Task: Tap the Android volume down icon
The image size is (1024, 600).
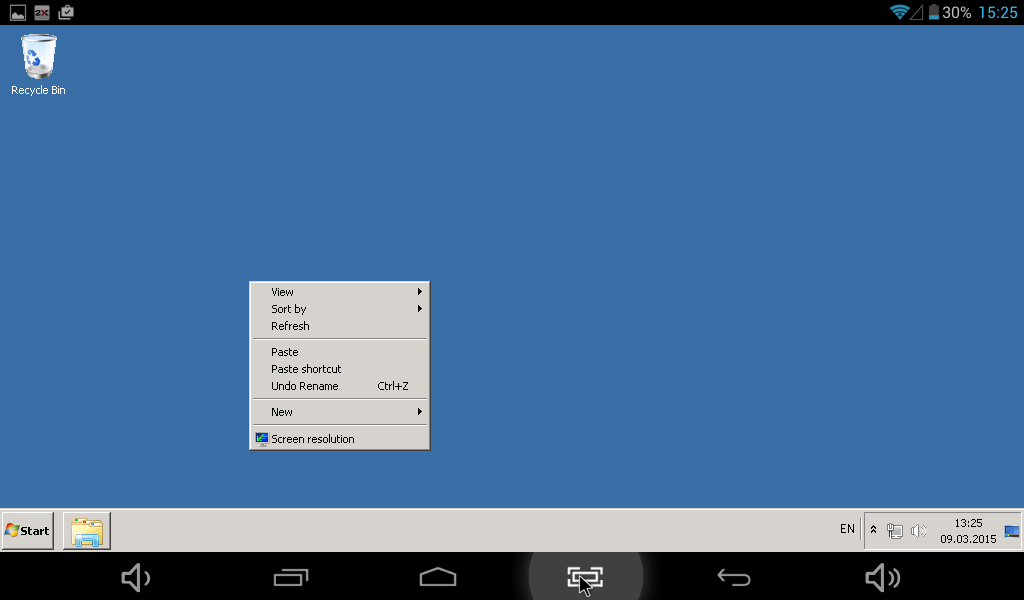Action: 136,578
